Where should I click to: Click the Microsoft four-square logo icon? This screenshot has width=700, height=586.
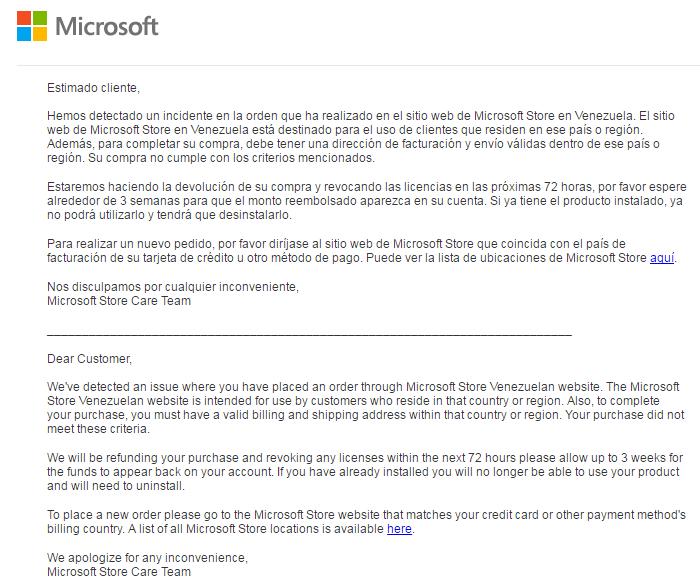[x=31, y=26]
